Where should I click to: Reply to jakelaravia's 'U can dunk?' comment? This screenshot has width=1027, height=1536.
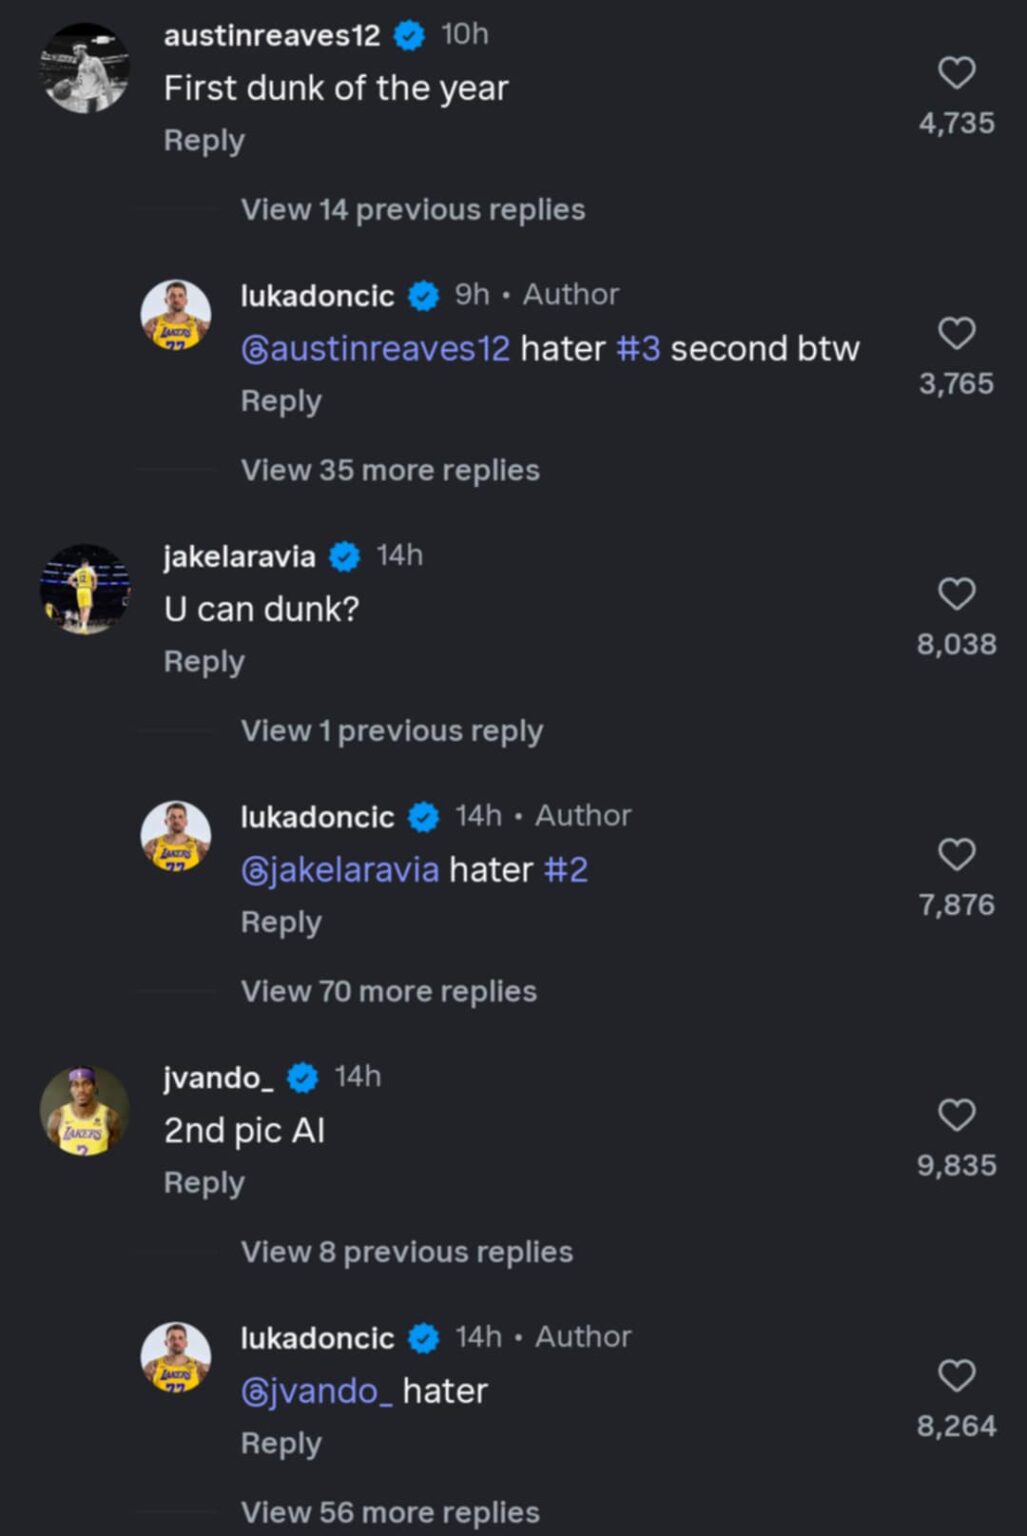click(x=203, y=660)
